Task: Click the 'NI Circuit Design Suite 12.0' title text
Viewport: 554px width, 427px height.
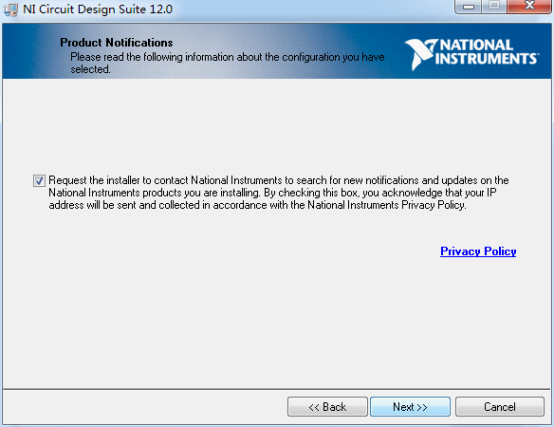Action: (x=98, y=9)
